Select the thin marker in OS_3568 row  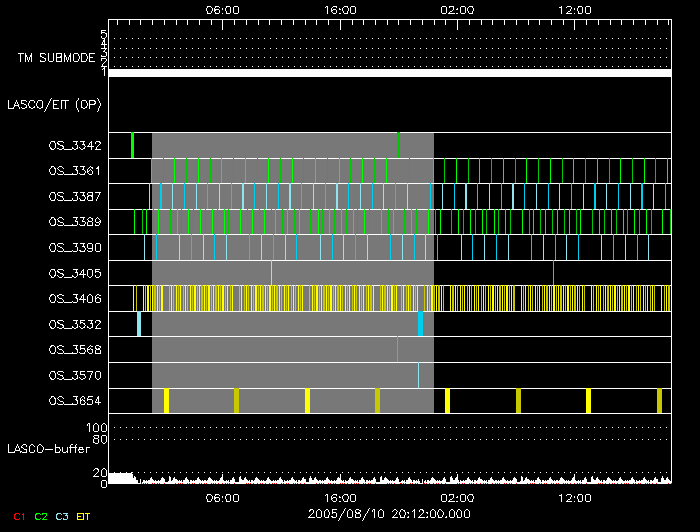click(397, 349)
